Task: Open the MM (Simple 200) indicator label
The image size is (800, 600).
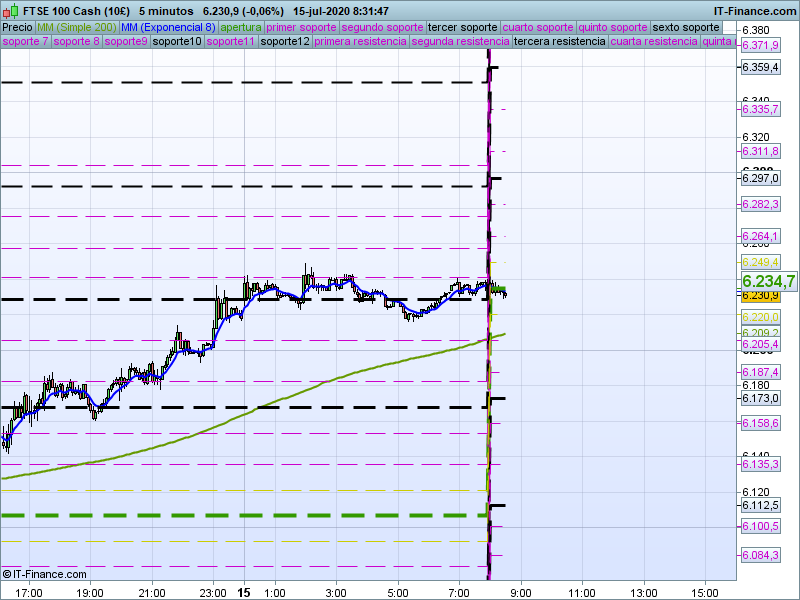Action: tap(77, 28)
